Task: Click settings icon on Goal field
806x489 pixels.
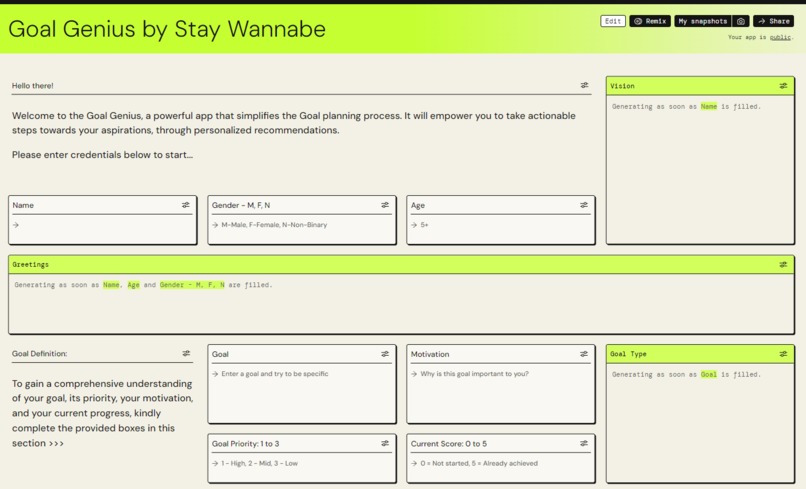Action: coord(385,354)
